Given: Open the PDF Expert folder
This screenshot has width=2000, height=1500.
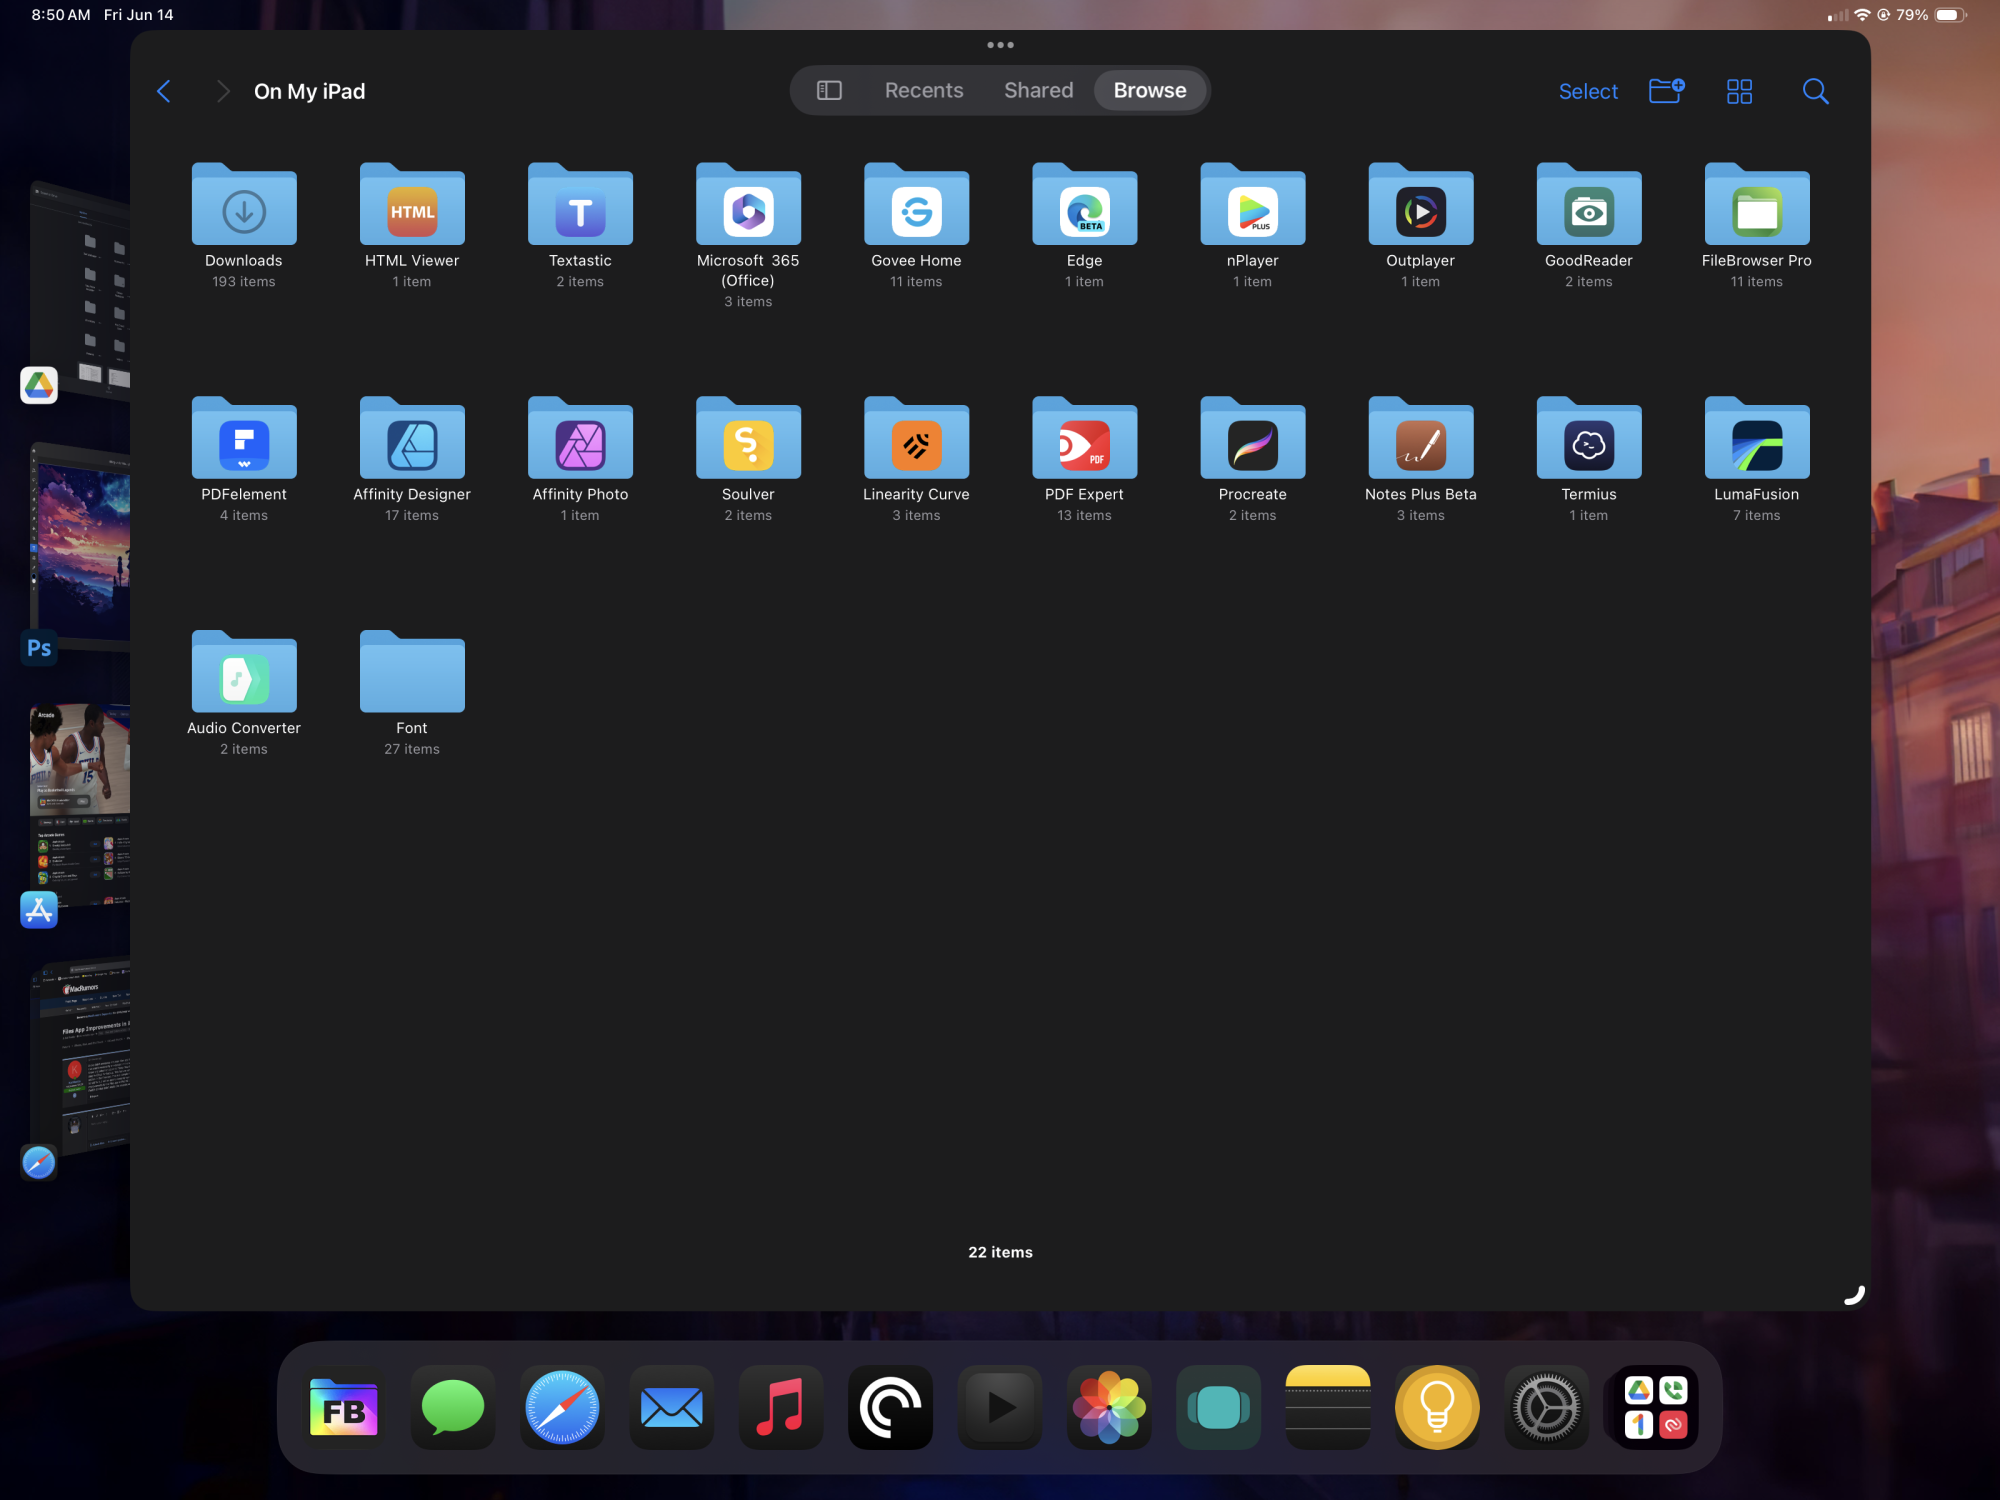Looking at the screenshot, I should (x=1084, y=440).
